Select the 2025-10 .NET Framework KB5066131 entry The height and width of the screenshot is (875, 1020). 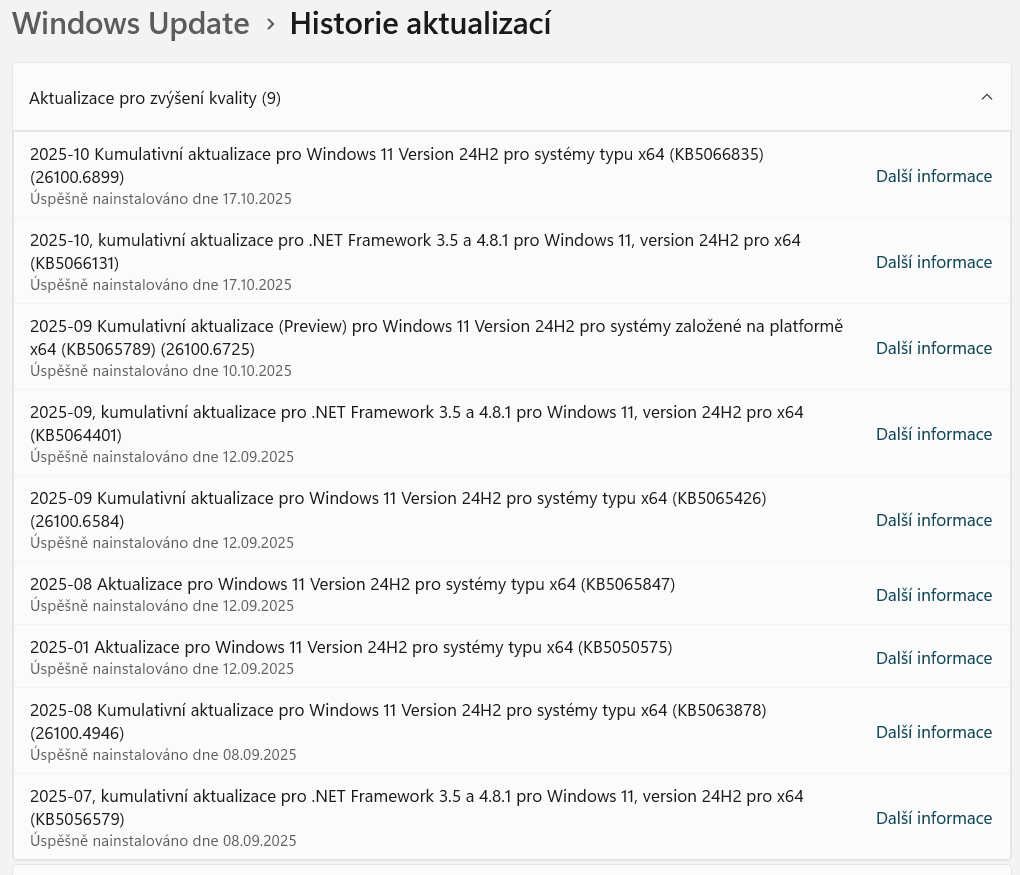point(415,251)
